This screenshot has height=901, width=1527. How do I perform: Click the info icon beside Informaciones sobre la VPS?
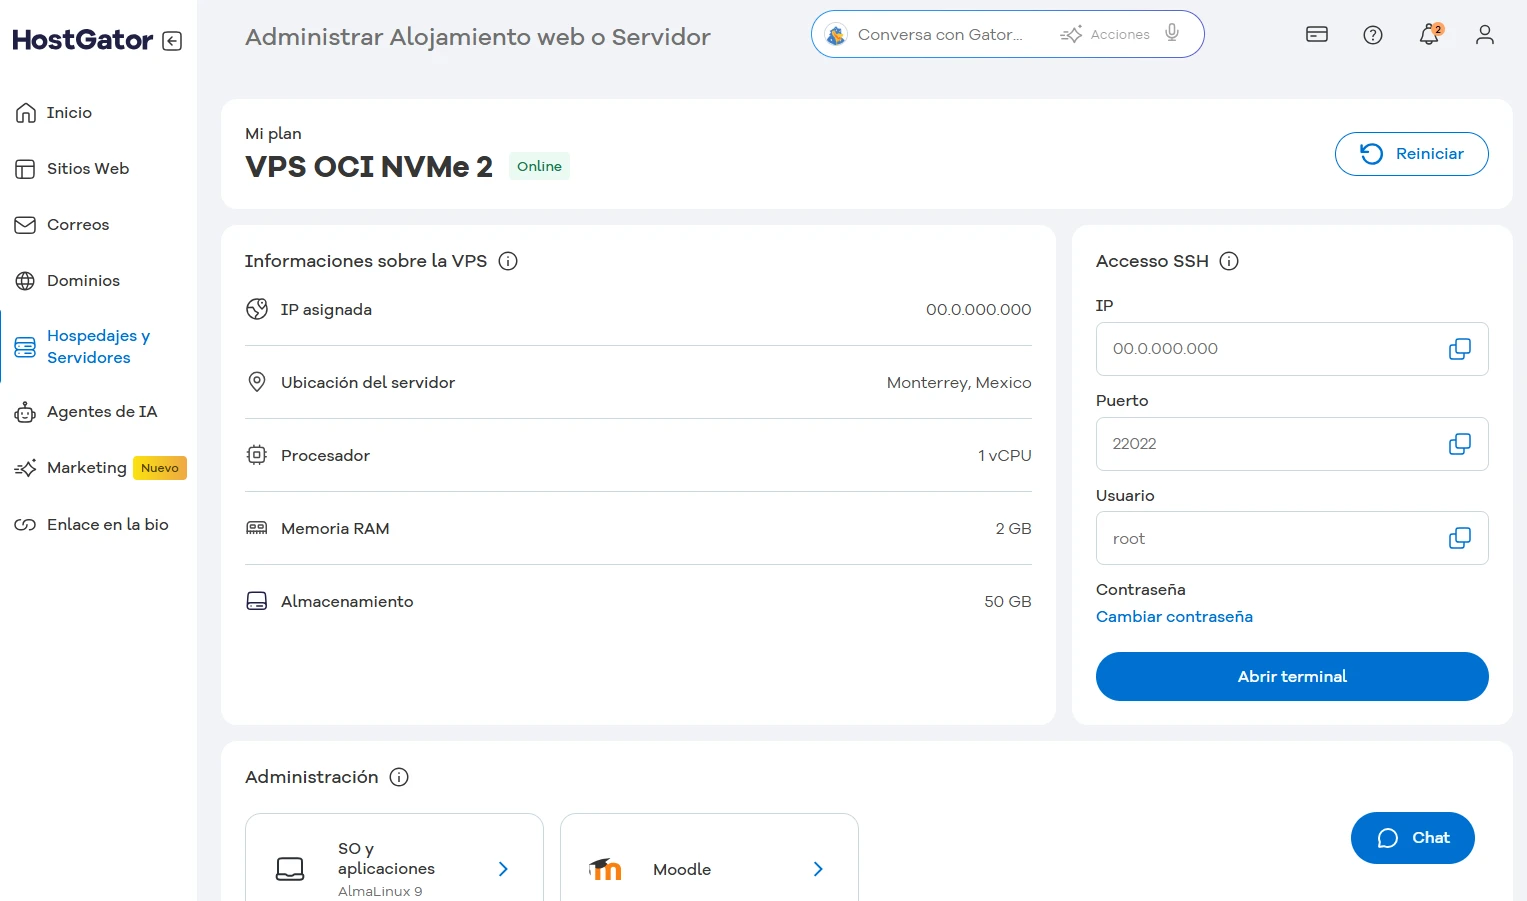click(x=508, y=261)
